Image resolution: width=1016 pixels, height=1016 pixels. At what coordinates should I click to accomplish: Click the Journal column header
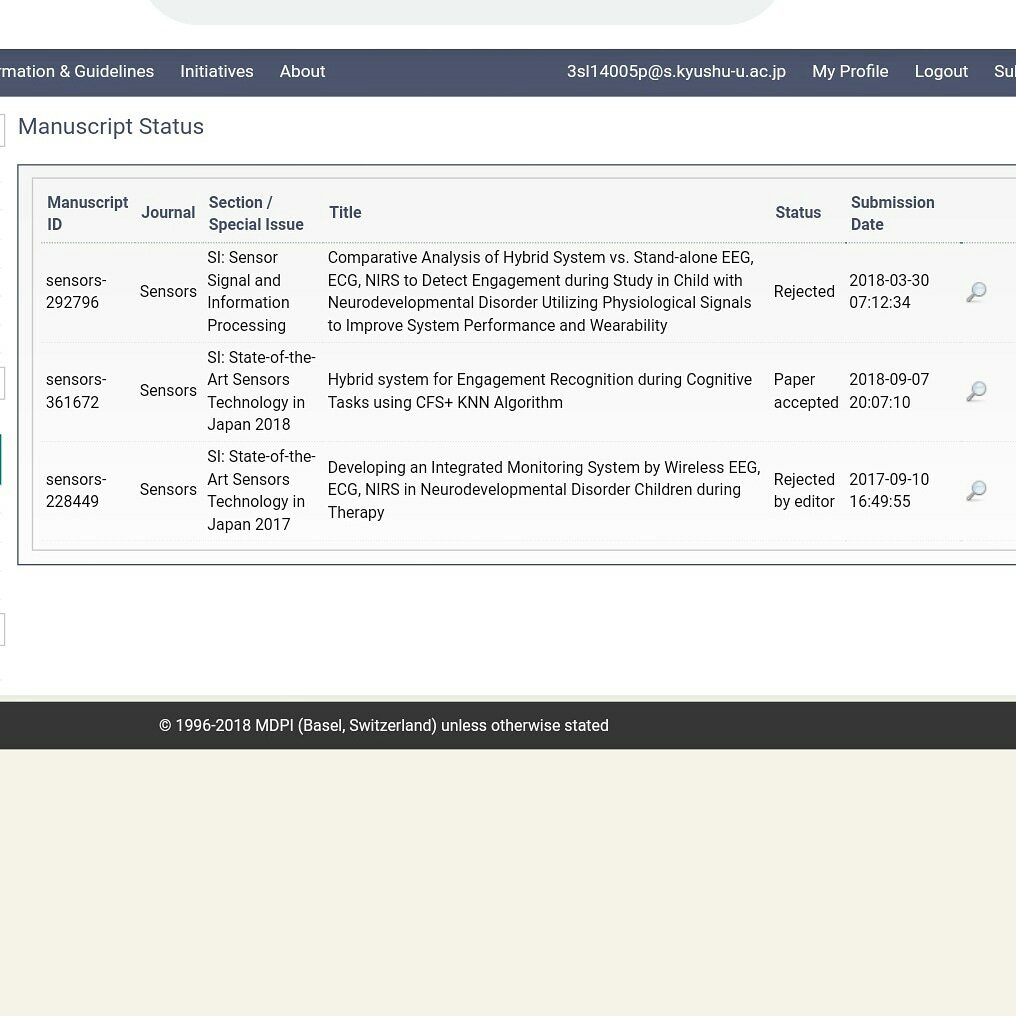[168, 213]
